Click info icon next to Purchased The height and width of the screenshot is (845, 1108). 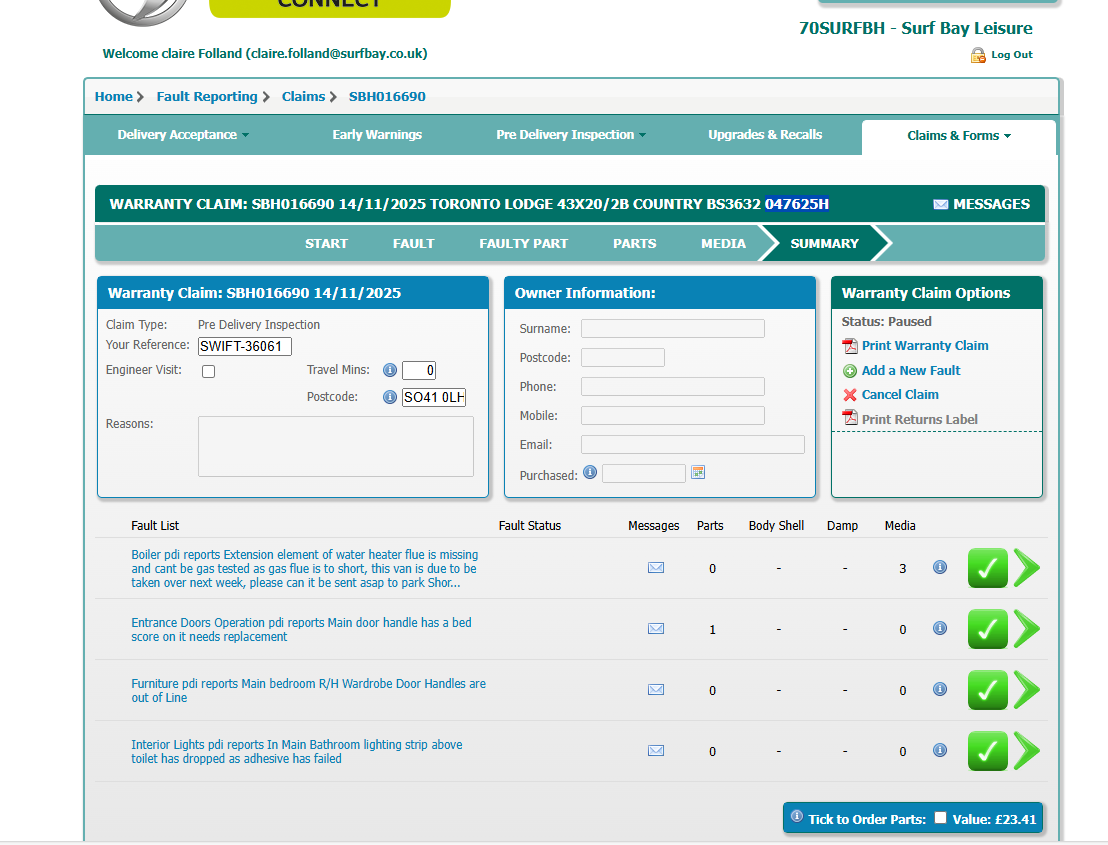point(590,473)
